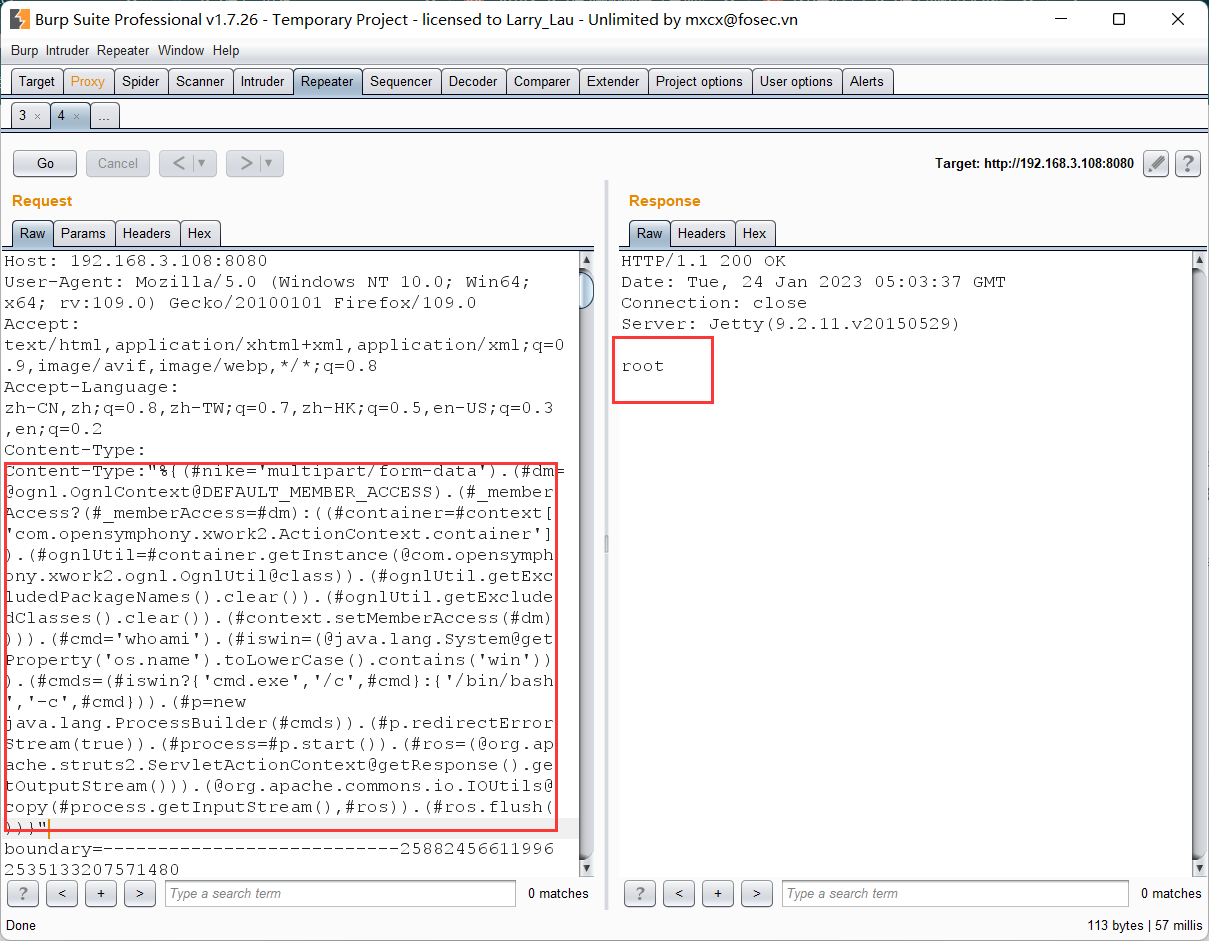Screen dimensions: 1209x941
Task: Select the response Hex tab
Action: [755, 233]
